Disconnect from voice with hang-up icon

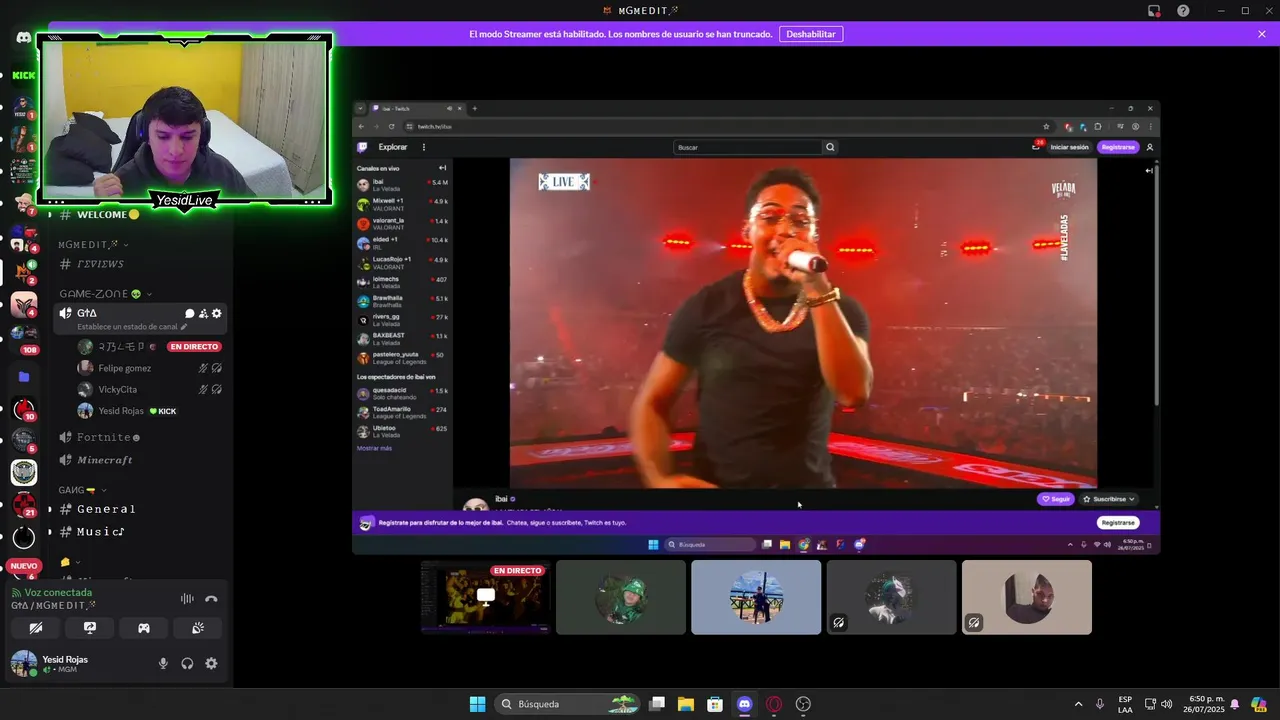tap(211, 599)
